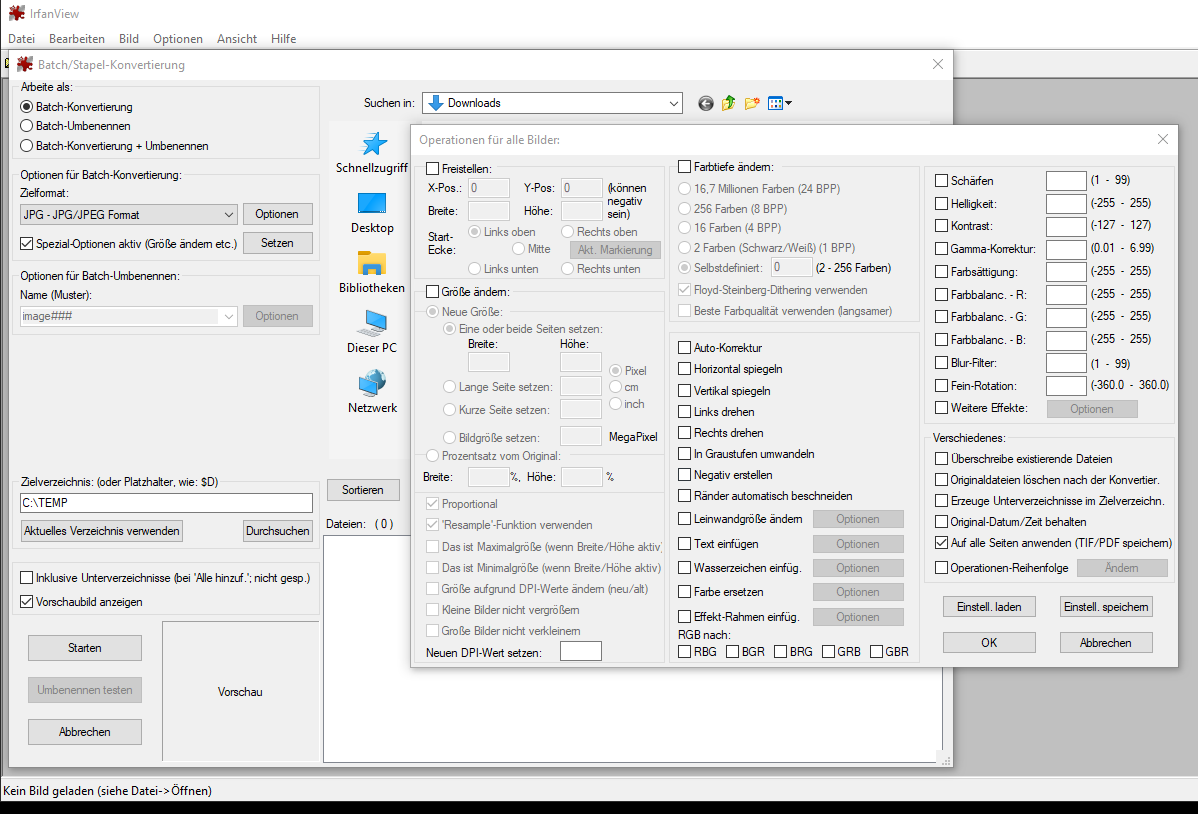The width and height of the screenshot is (1198, 814).
Task: Click the Starten button
Action: pyautogui.click(x=85, y=648)
